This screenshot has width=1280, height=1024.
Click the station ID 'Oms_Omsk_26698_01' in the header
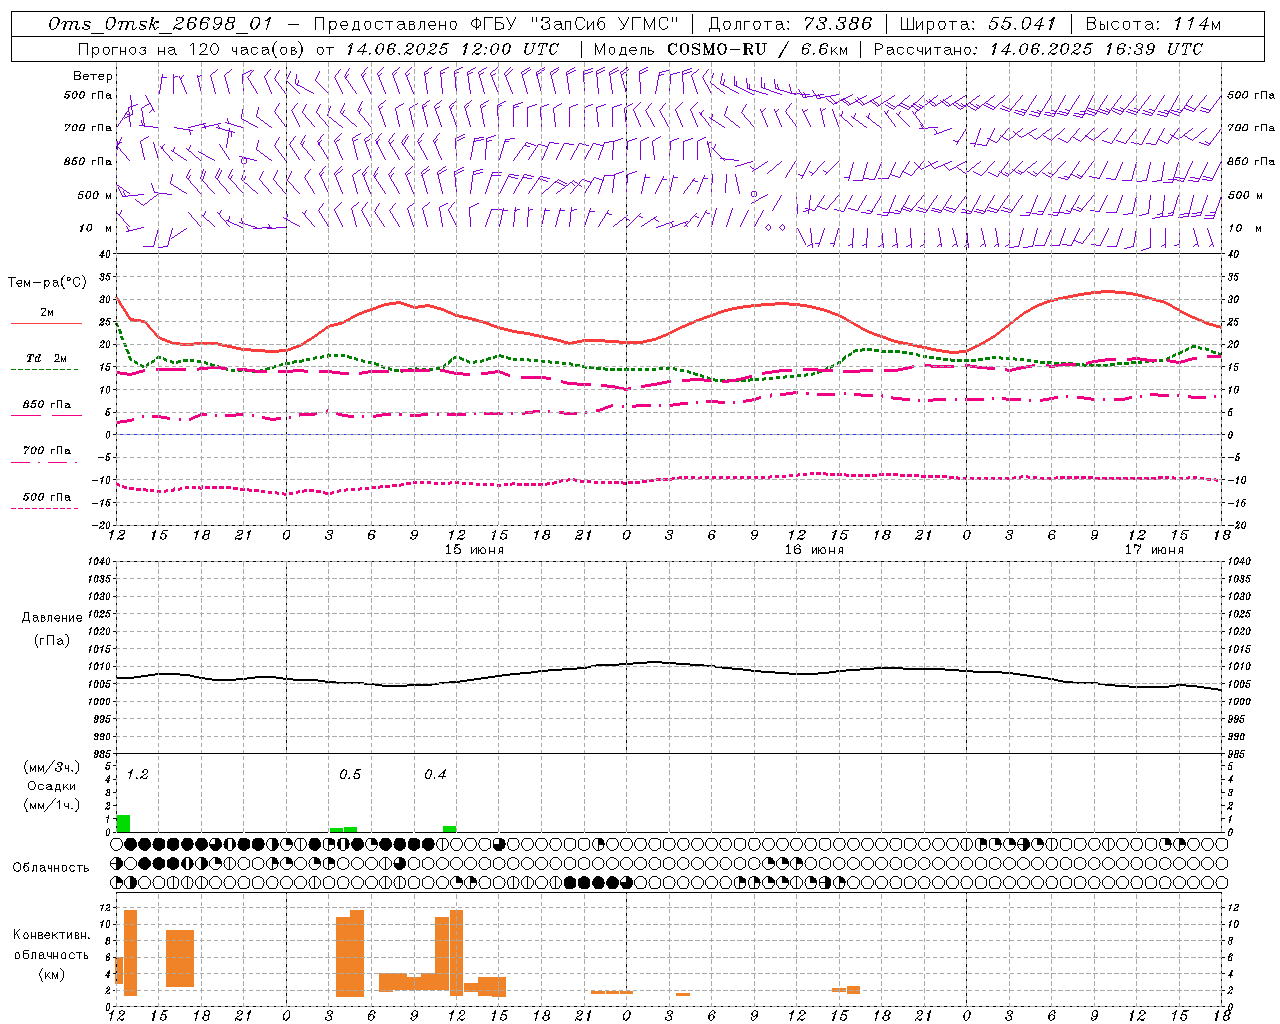[x=160, y=24]
